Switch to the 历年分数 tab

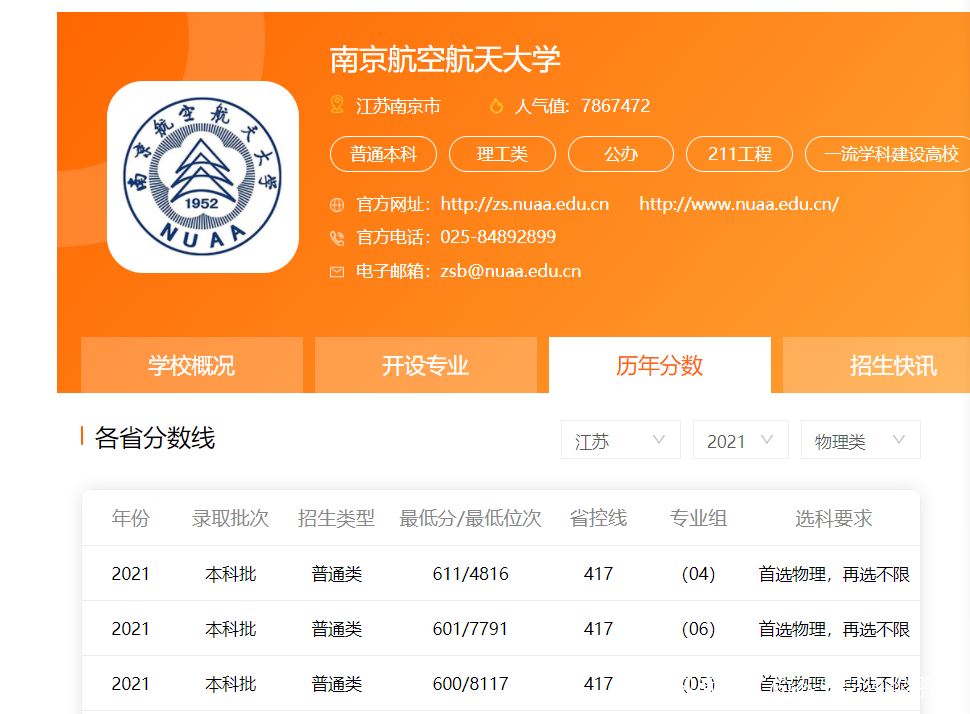click(x=659, y=365)
